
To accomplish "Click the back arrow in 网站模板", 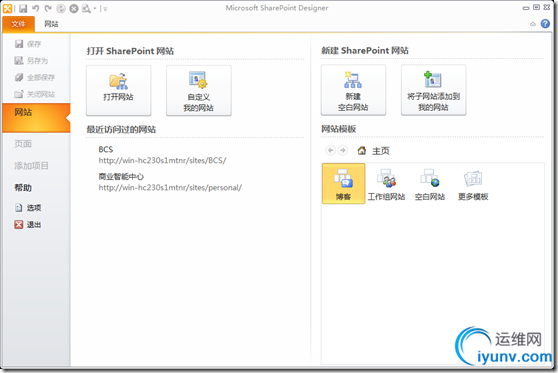I will coord(331,151).
